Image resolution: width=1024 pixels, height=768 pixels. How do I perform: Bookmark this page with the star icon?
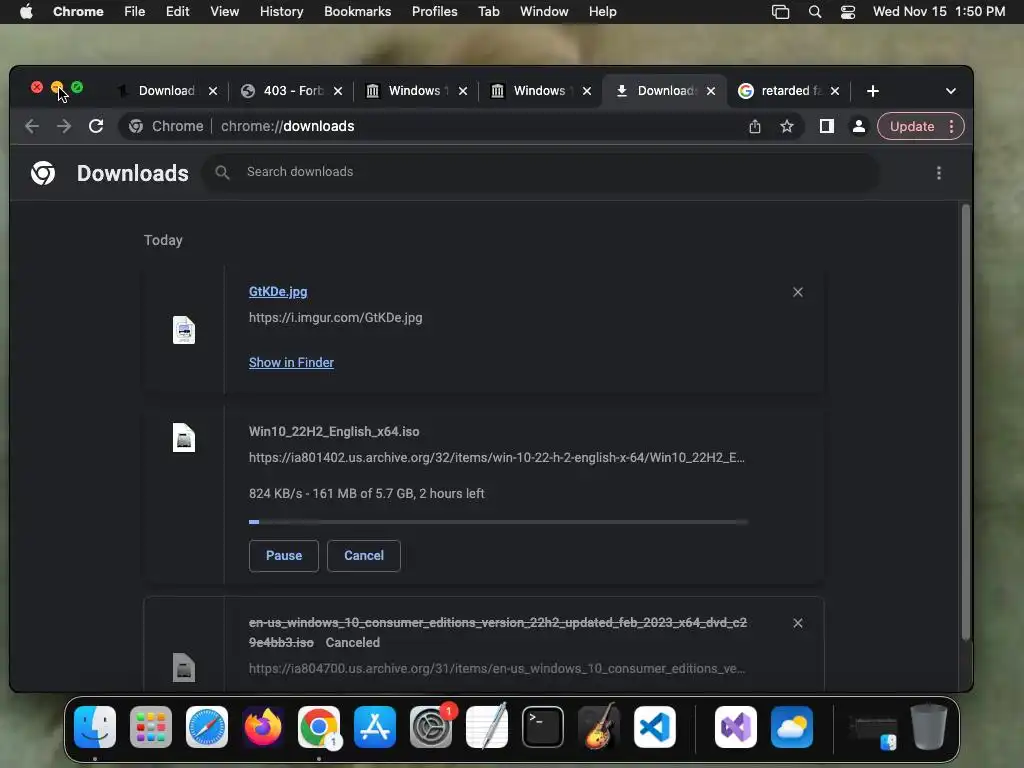[x=787, y=126]
